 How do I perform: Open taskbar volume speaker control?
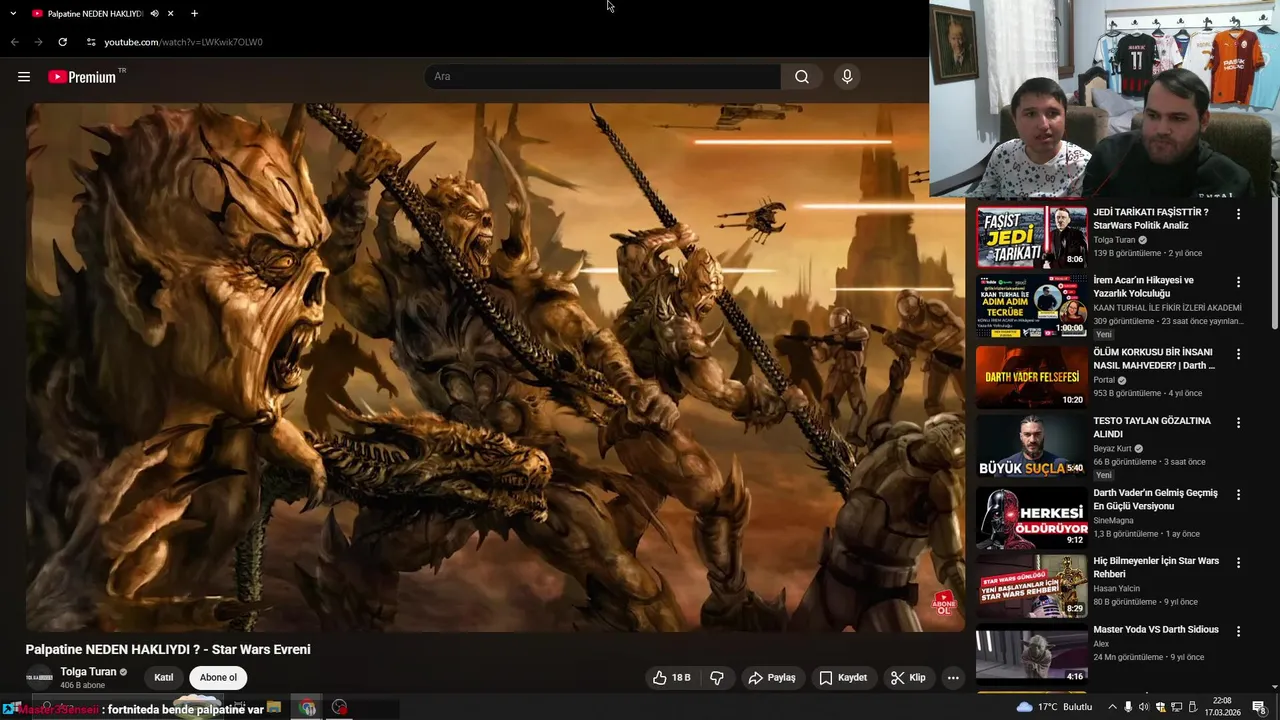(x=1145, y=707)
